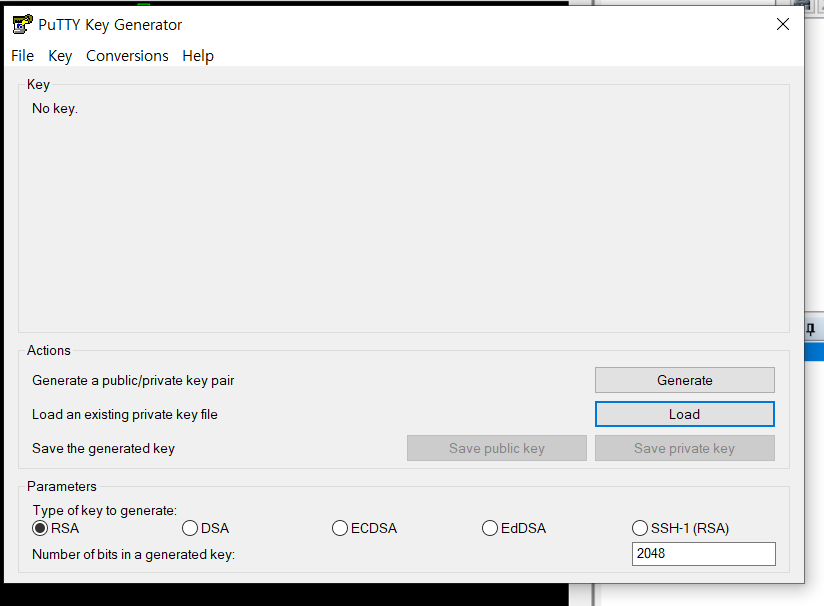Screen dimensions: 824x606
Task: Click the number of bits field showing 2048
Action: 704,554
